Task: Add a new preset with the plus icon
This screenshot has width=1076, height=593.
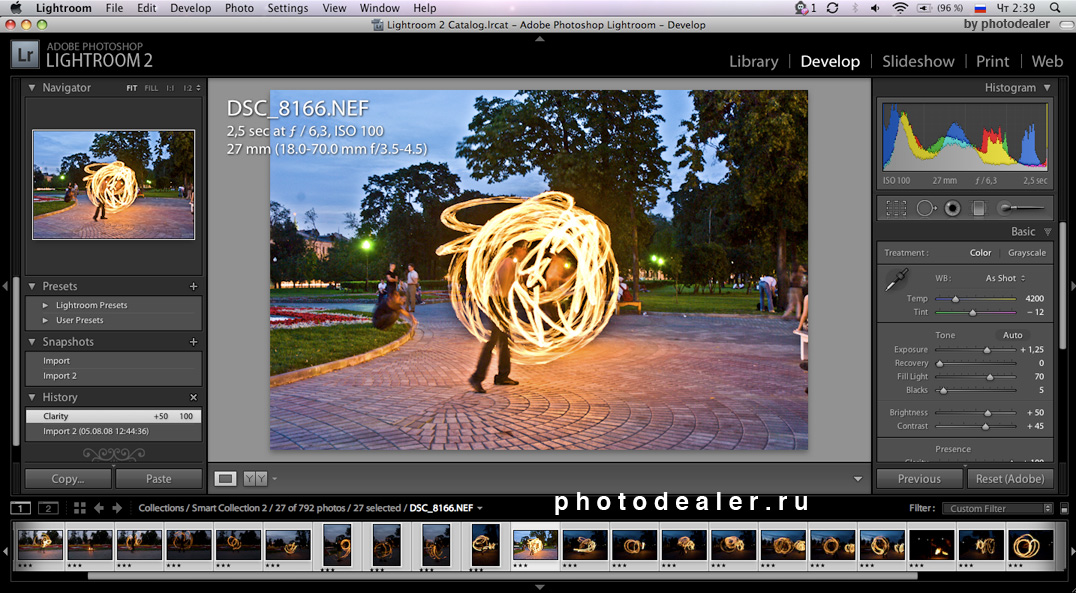Action: coord(194,286)
